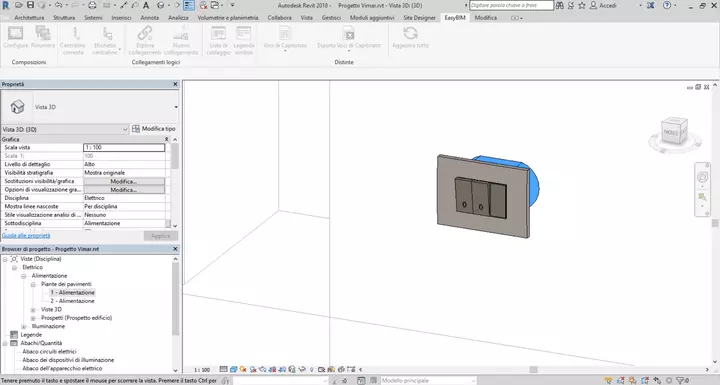
Task: Click the horizontal scrollbar thumb of the 3D view
Action: (534, 369)
